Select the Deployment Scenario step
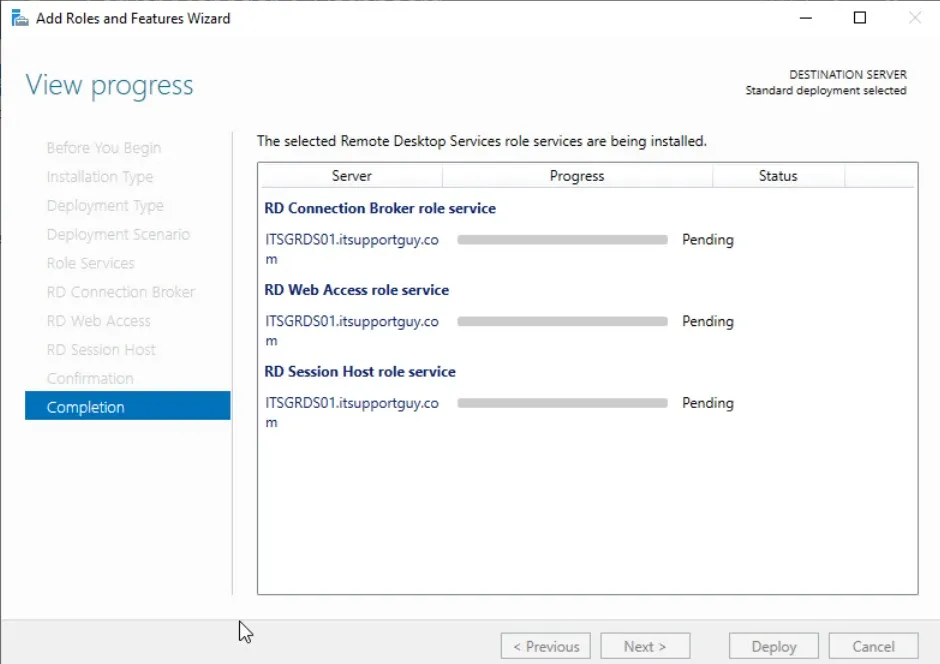This screenshot has width=940, height=664. (118, 234)
